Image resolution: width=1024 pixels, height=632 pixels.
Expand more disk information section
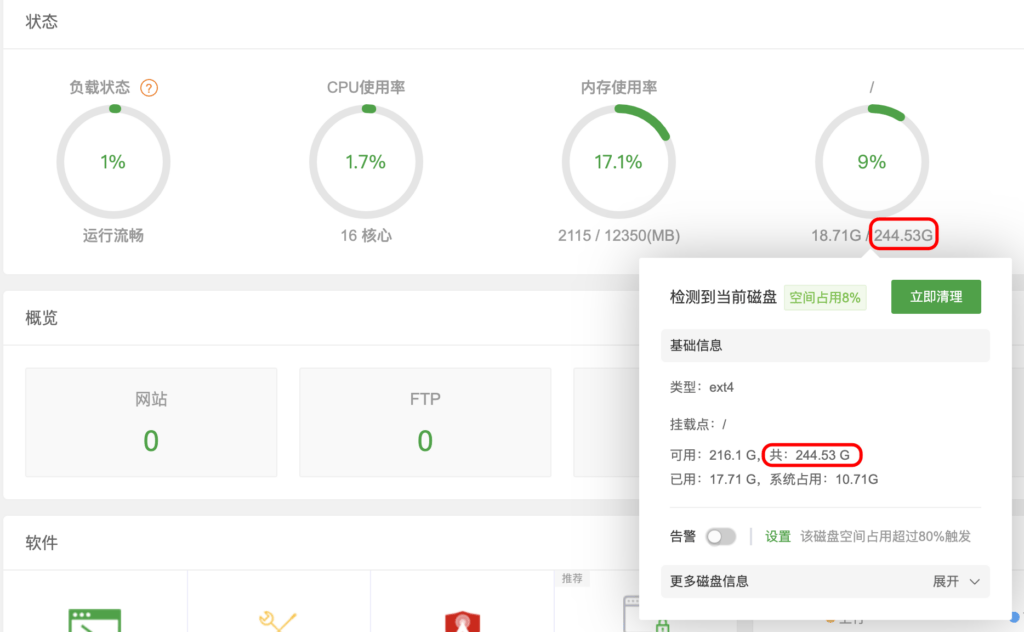coord(825,581)
